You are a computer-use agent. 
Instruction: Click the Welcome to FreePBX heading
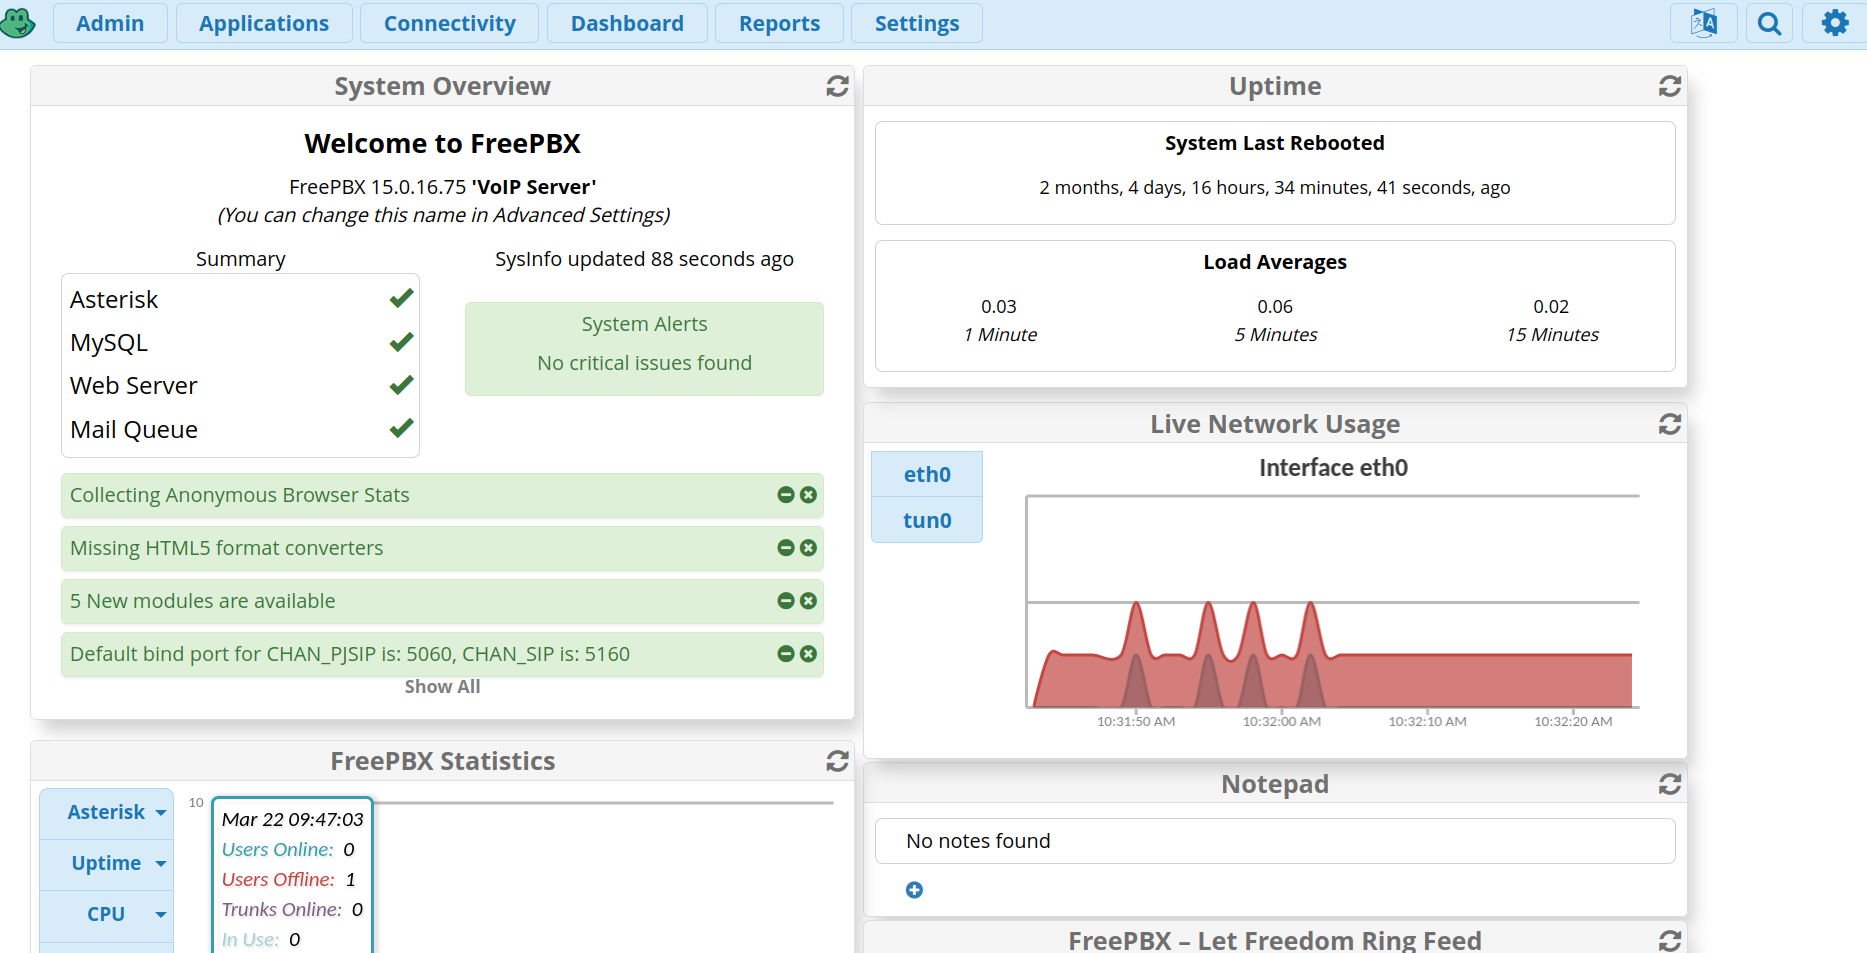[442, 144]
